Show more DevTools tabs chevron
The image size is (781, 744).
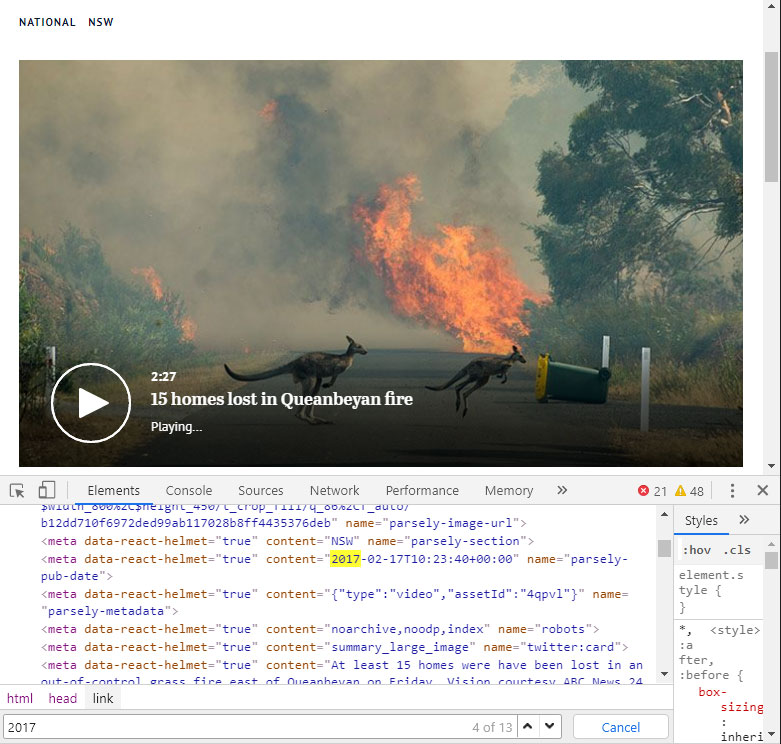pos(562,490)
